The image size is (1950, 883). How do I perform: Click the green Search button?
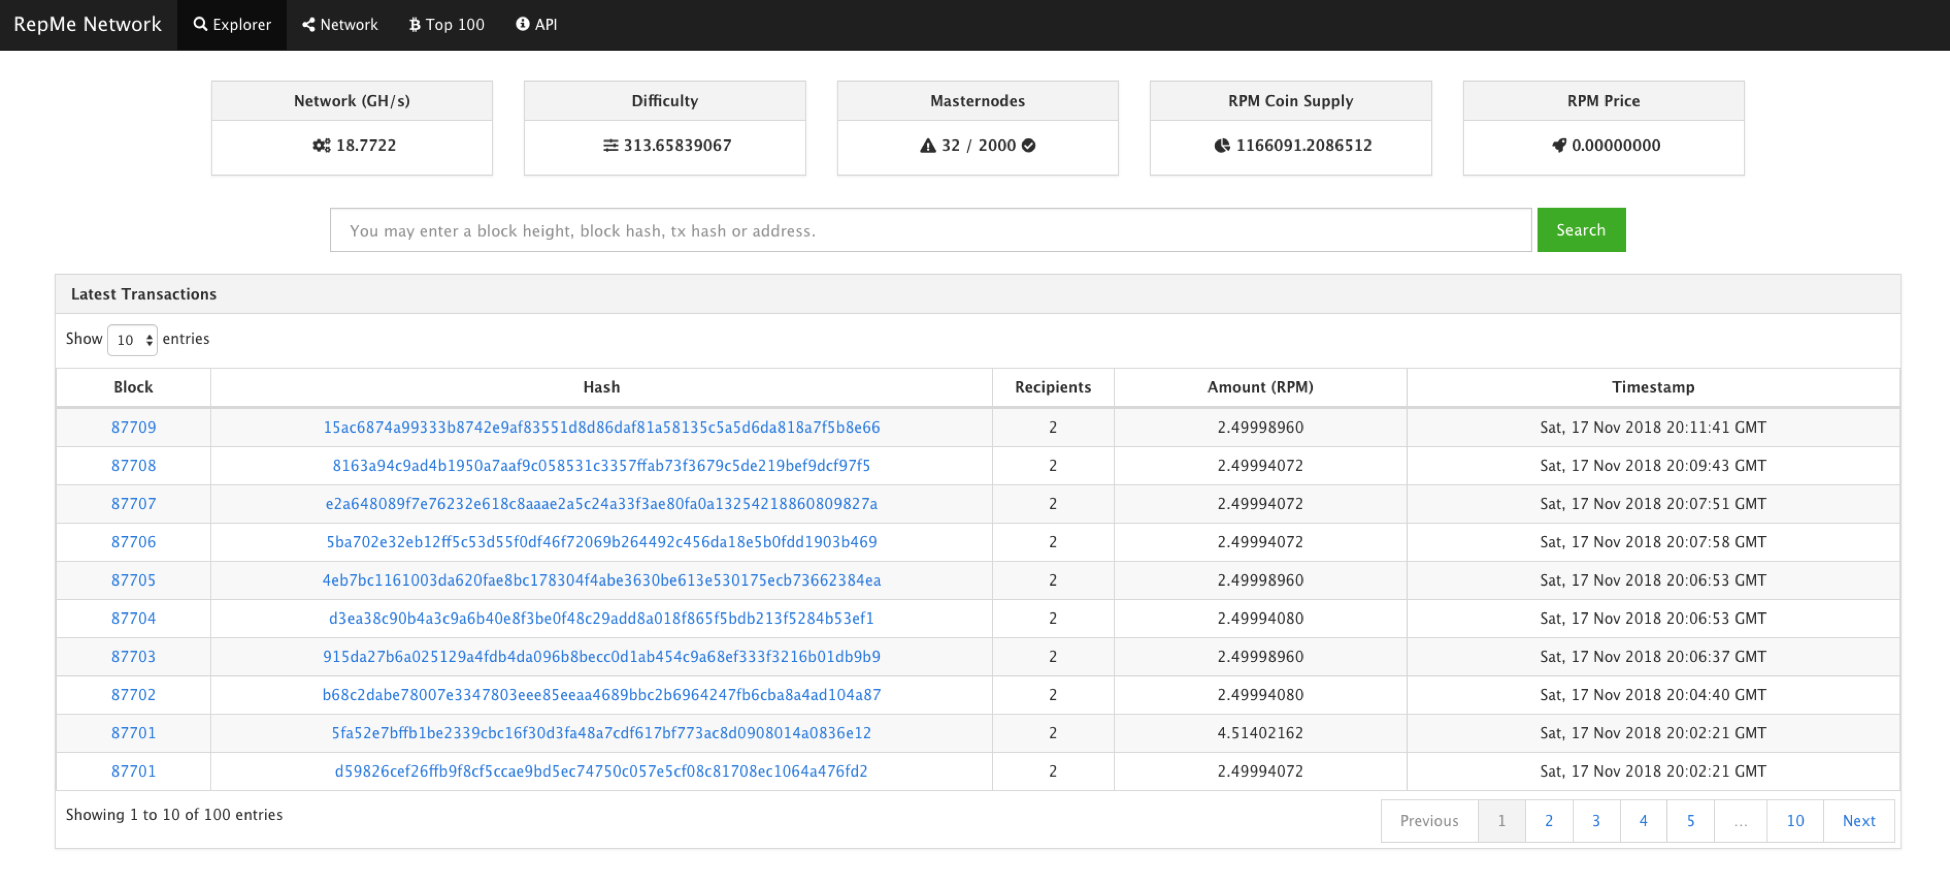point(1581,230)
